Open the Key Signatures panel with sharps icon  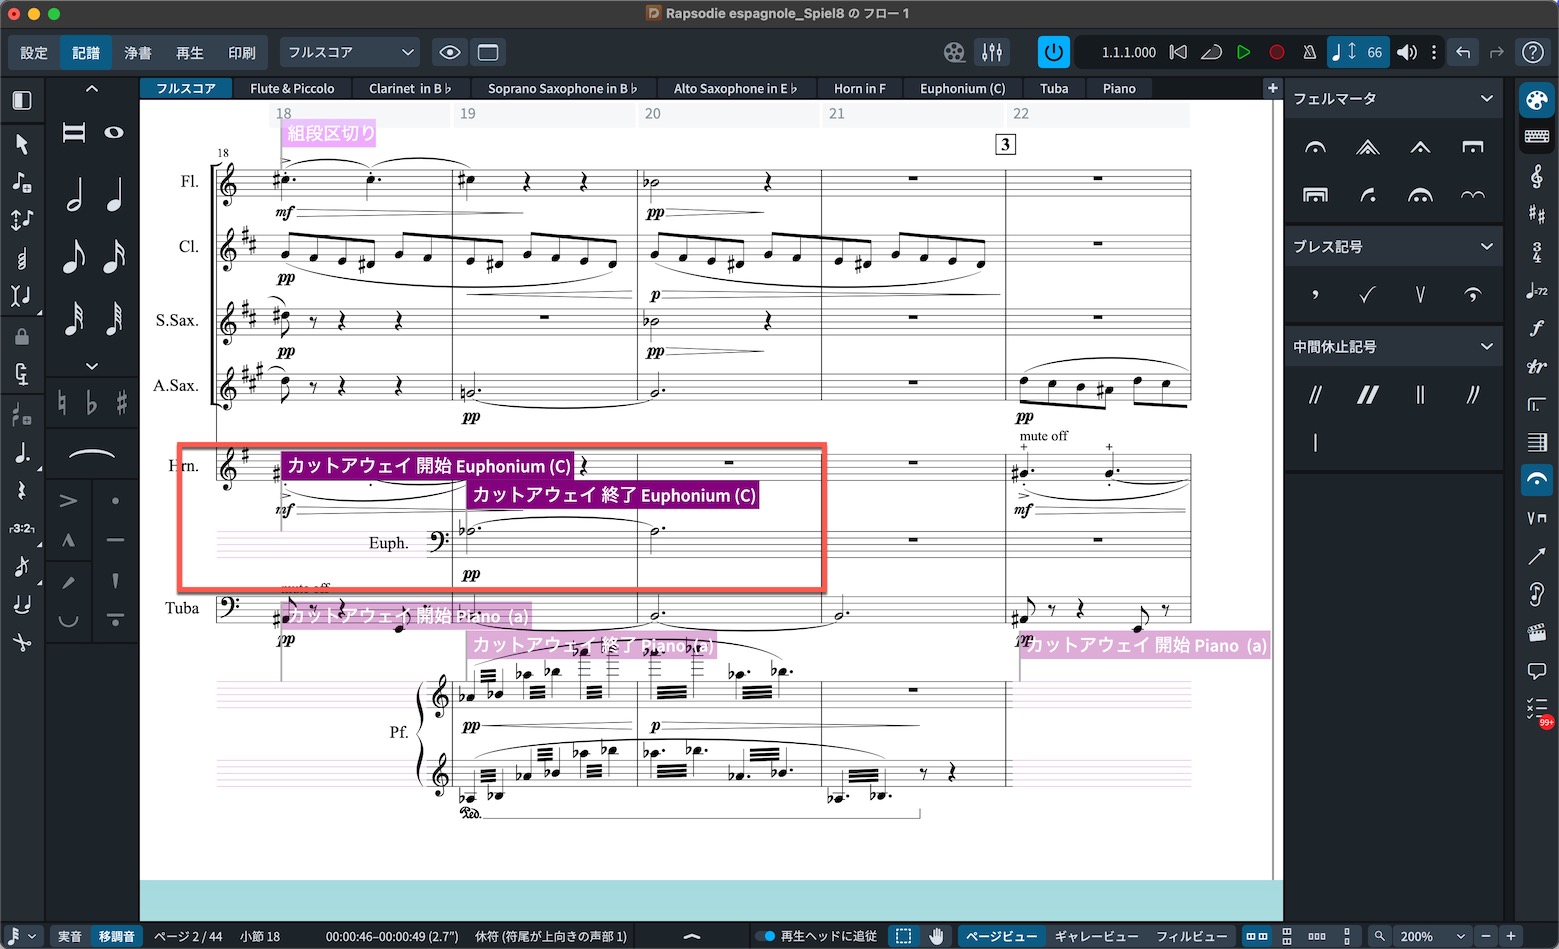click(x=1536, y=214)
